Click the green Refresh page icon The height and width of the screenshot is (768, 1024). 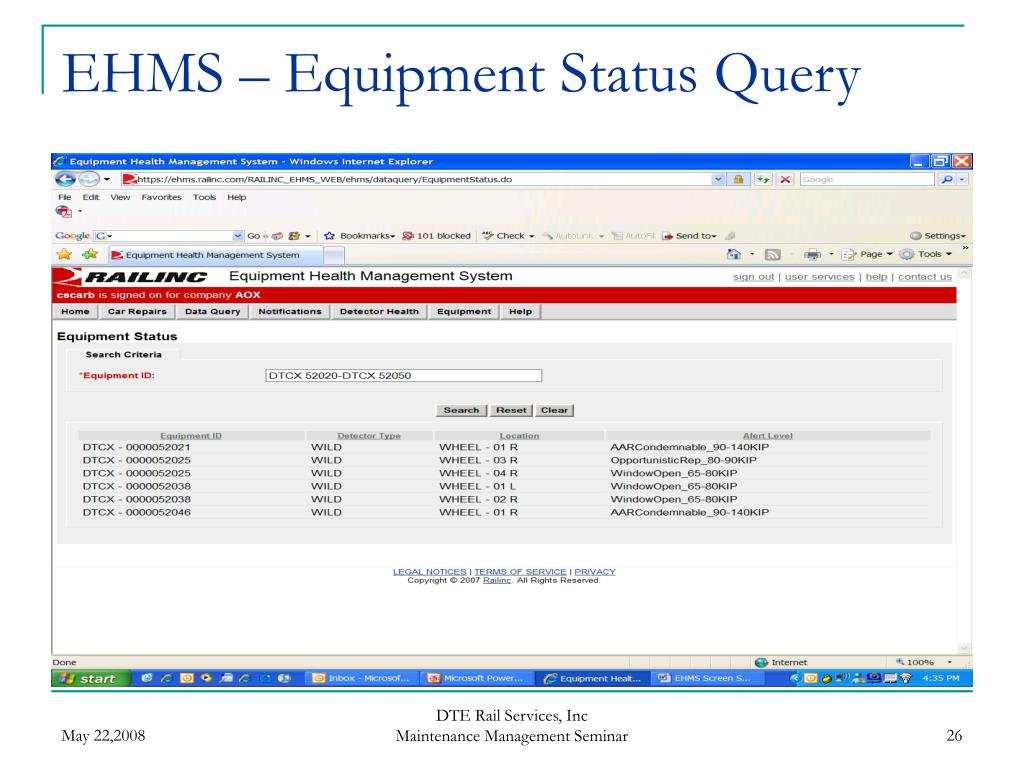click(x=763, y=179)
